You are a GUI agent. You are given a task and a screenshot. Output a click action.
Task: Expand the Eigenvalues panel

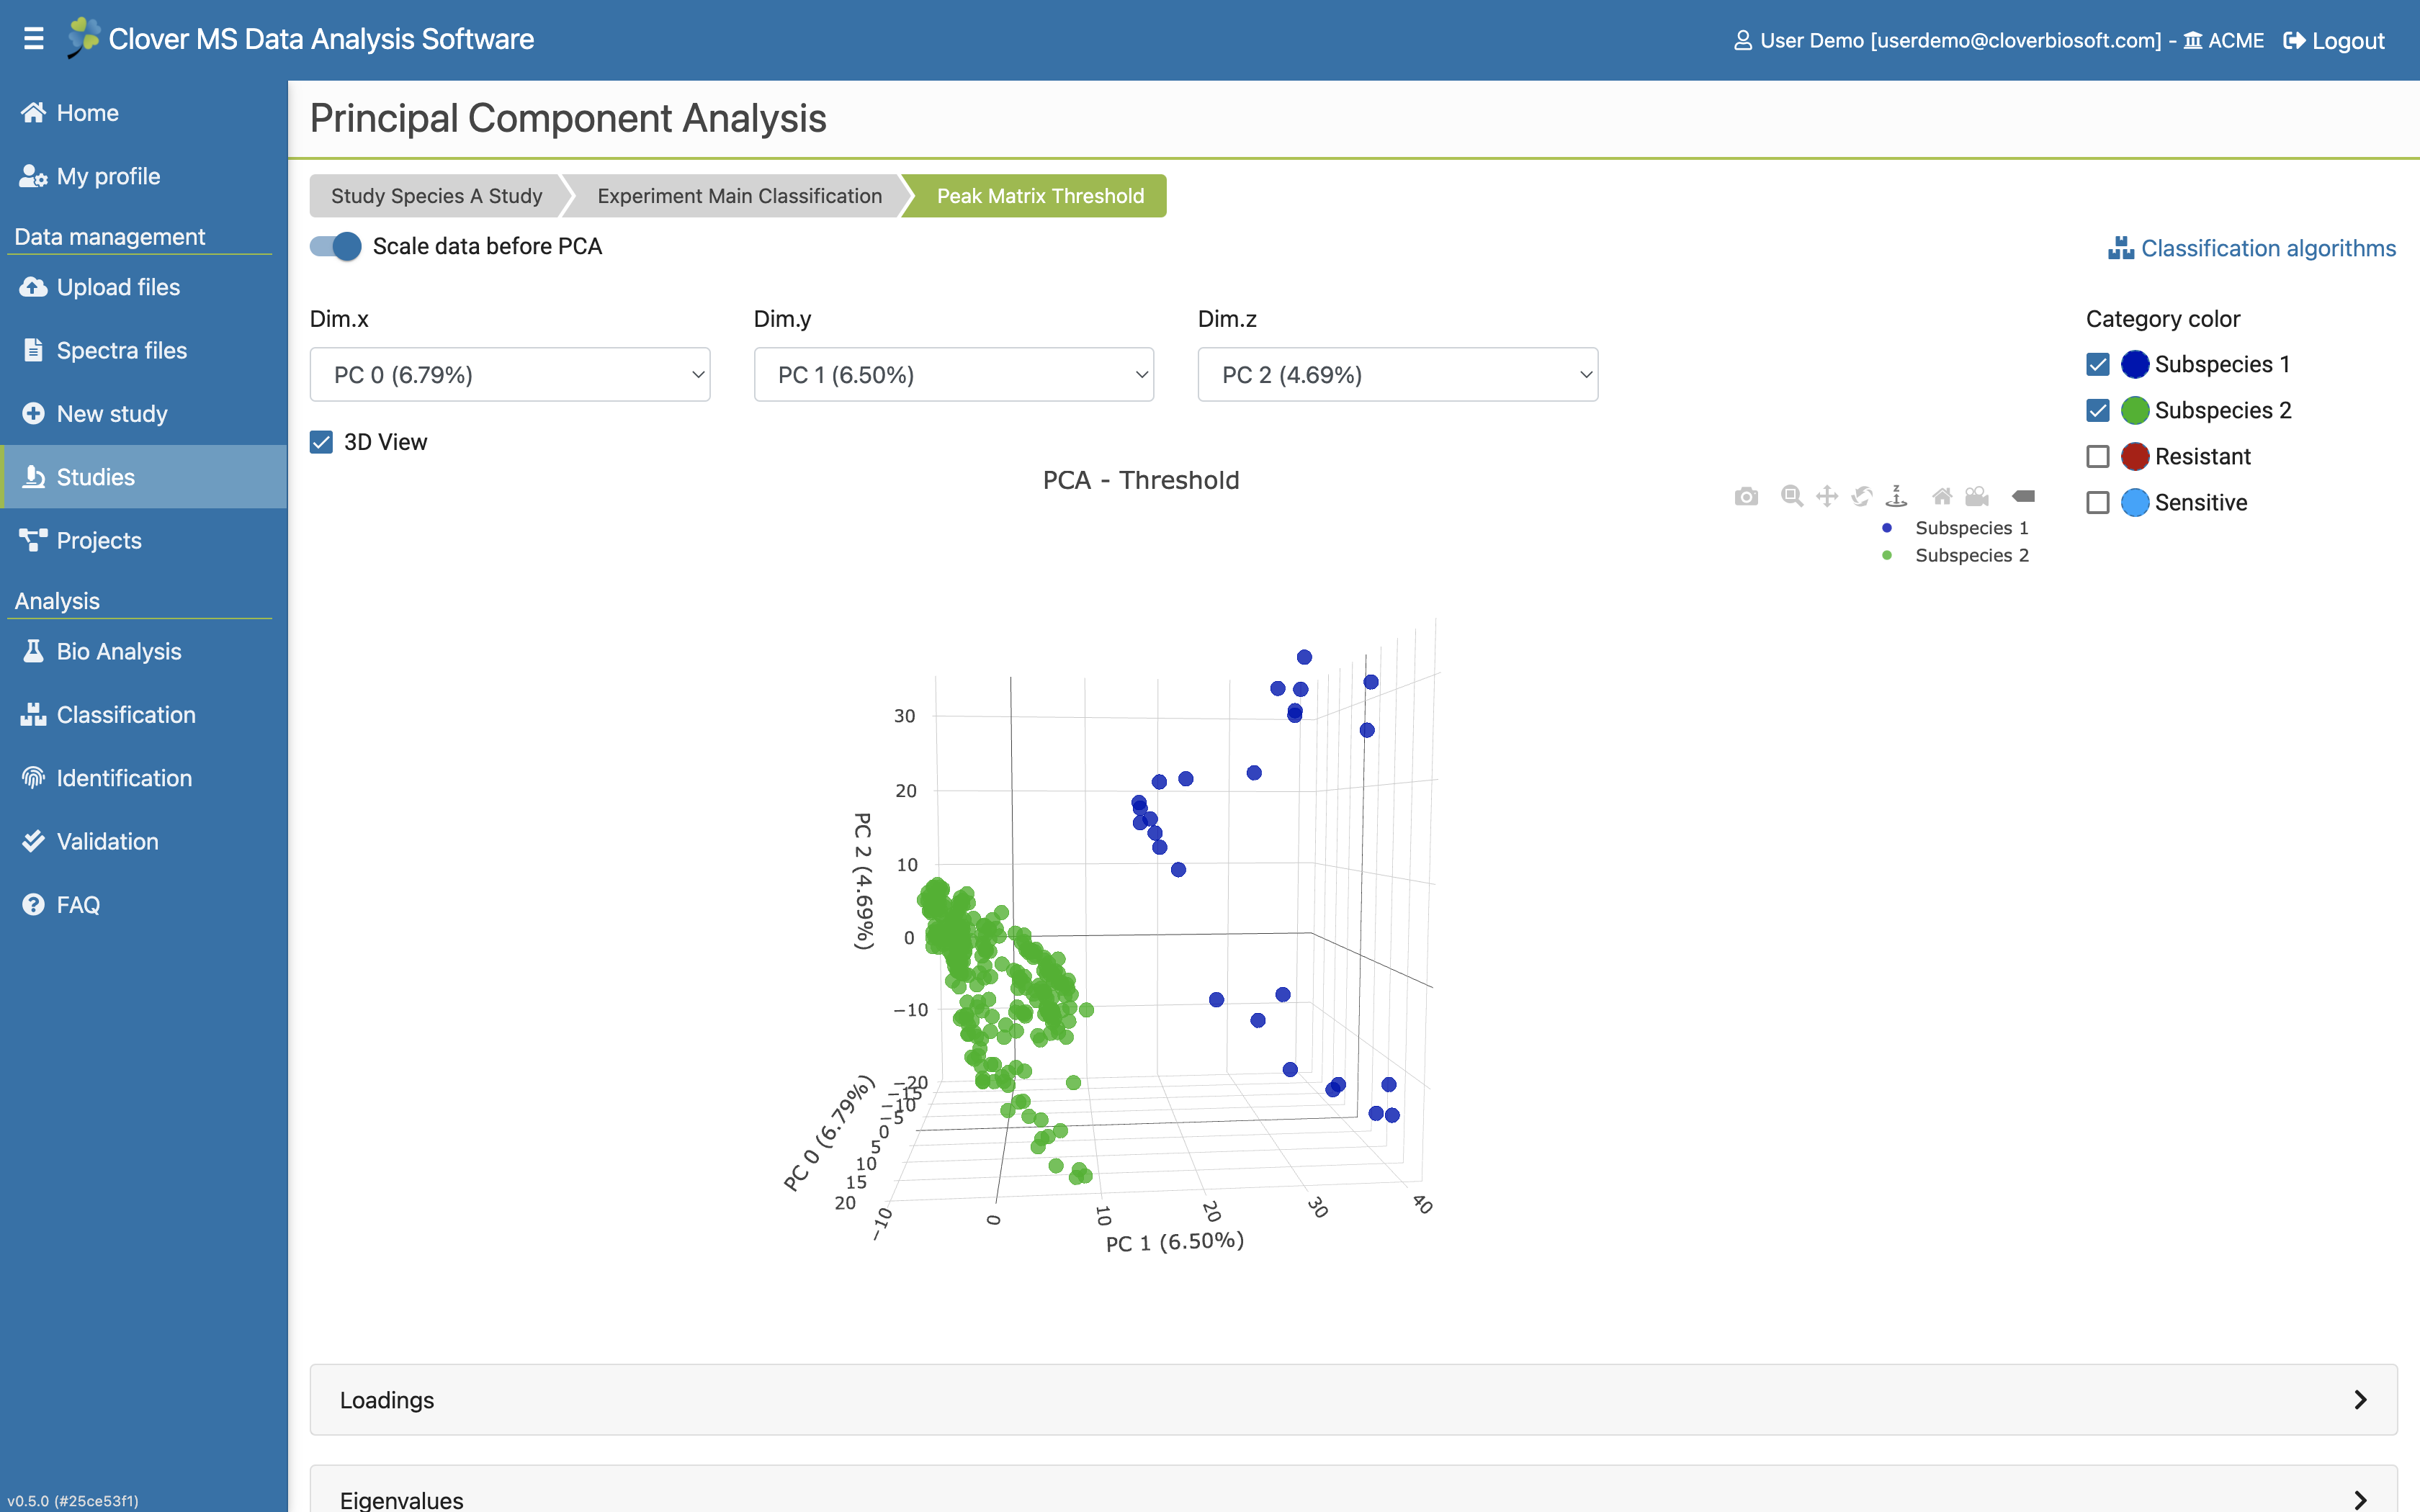pos(1354,1490)
